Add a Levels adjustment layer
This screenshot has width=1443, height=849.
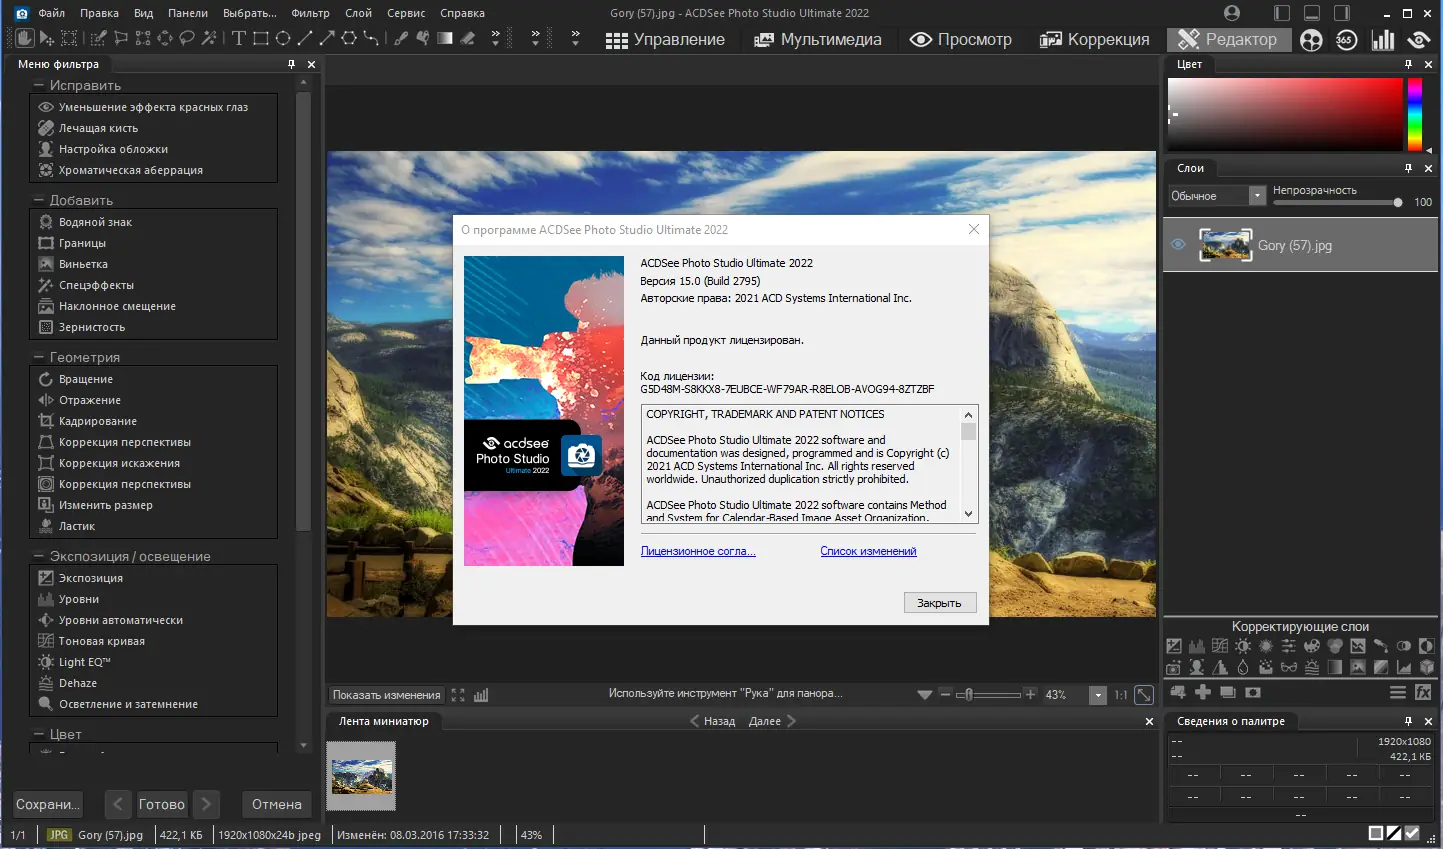pos(1197,646)
